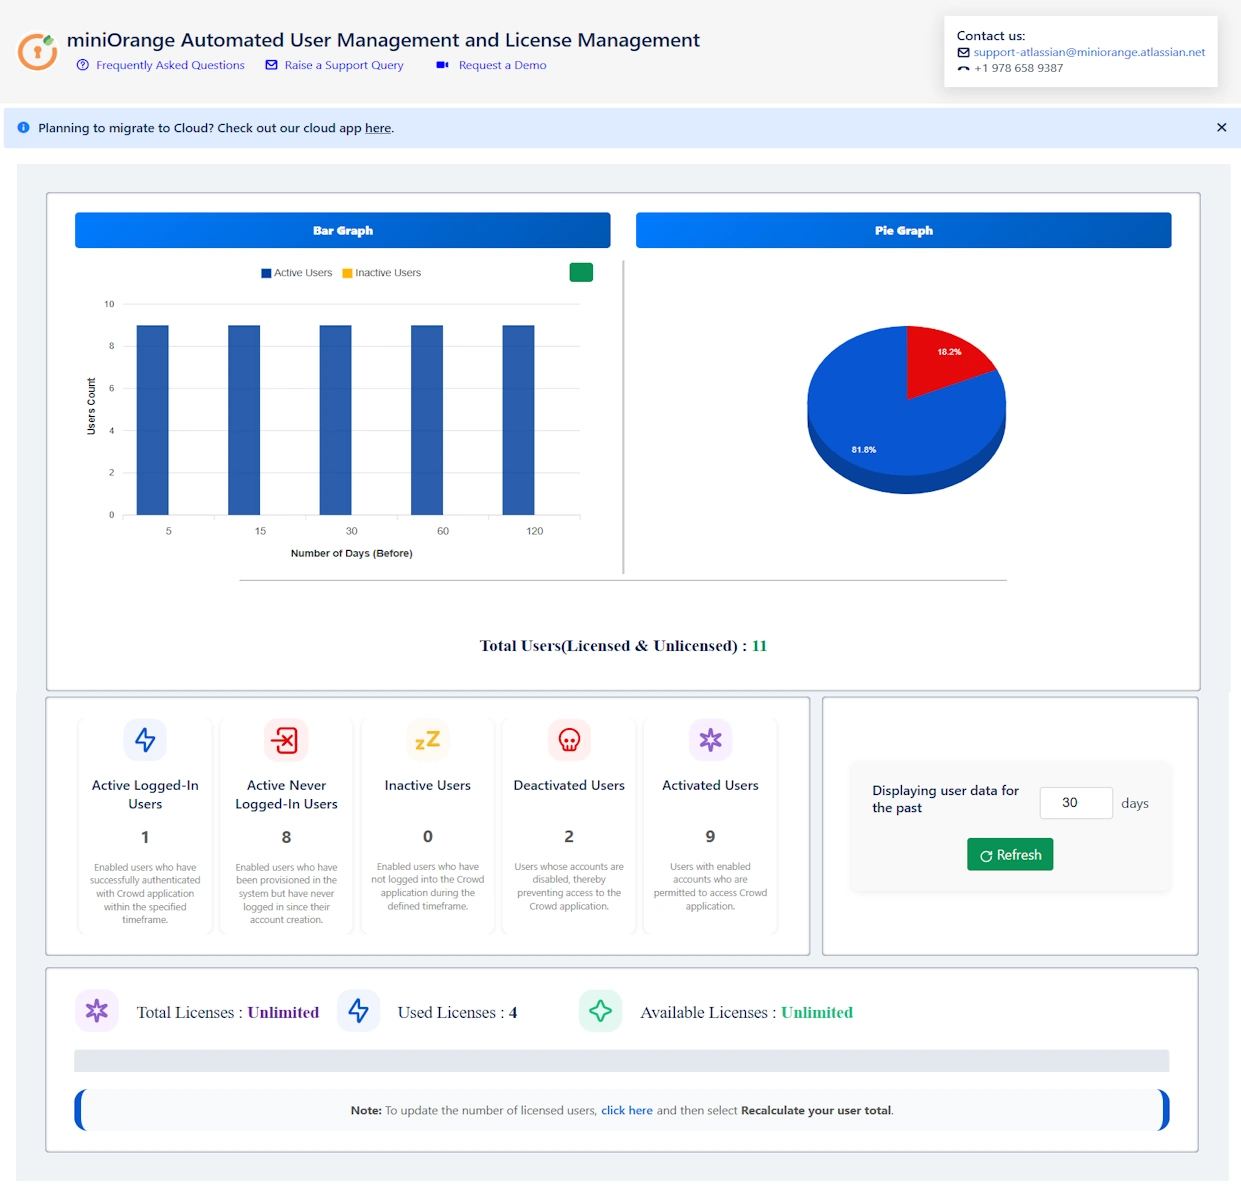Image resolution: width=1241 pixels, height=1196 pixels.
Task: Click Active Logged-In Users lightning icon
Action: coord(145,740)
